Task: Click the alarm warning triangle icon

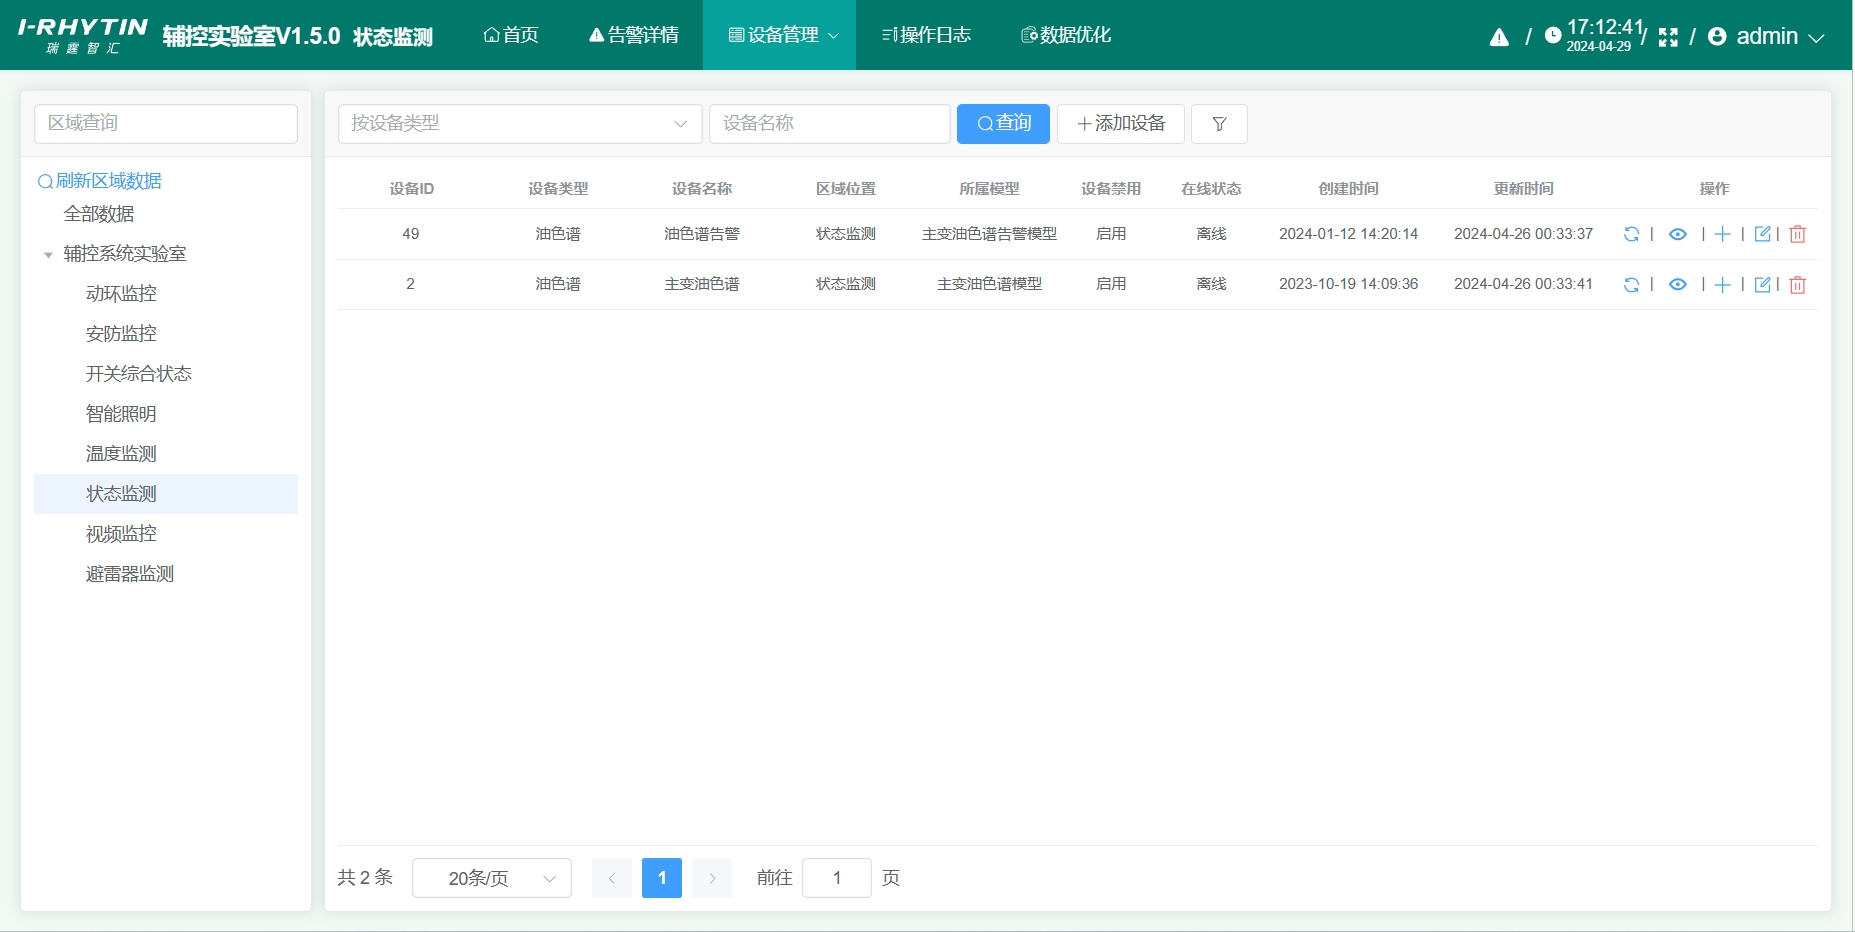Action: pyautogui.click(x=1499, y=37)
